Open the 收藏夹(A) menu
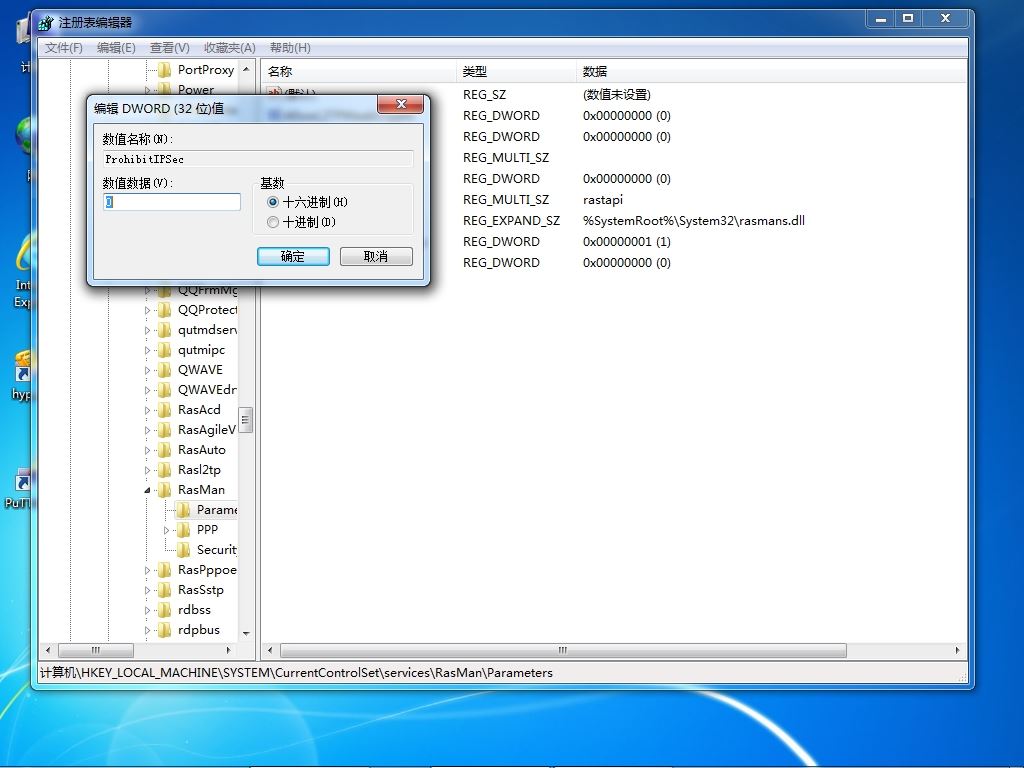Image resolution: width=1024 pixels, height=768 pixels. coord(230,48)
